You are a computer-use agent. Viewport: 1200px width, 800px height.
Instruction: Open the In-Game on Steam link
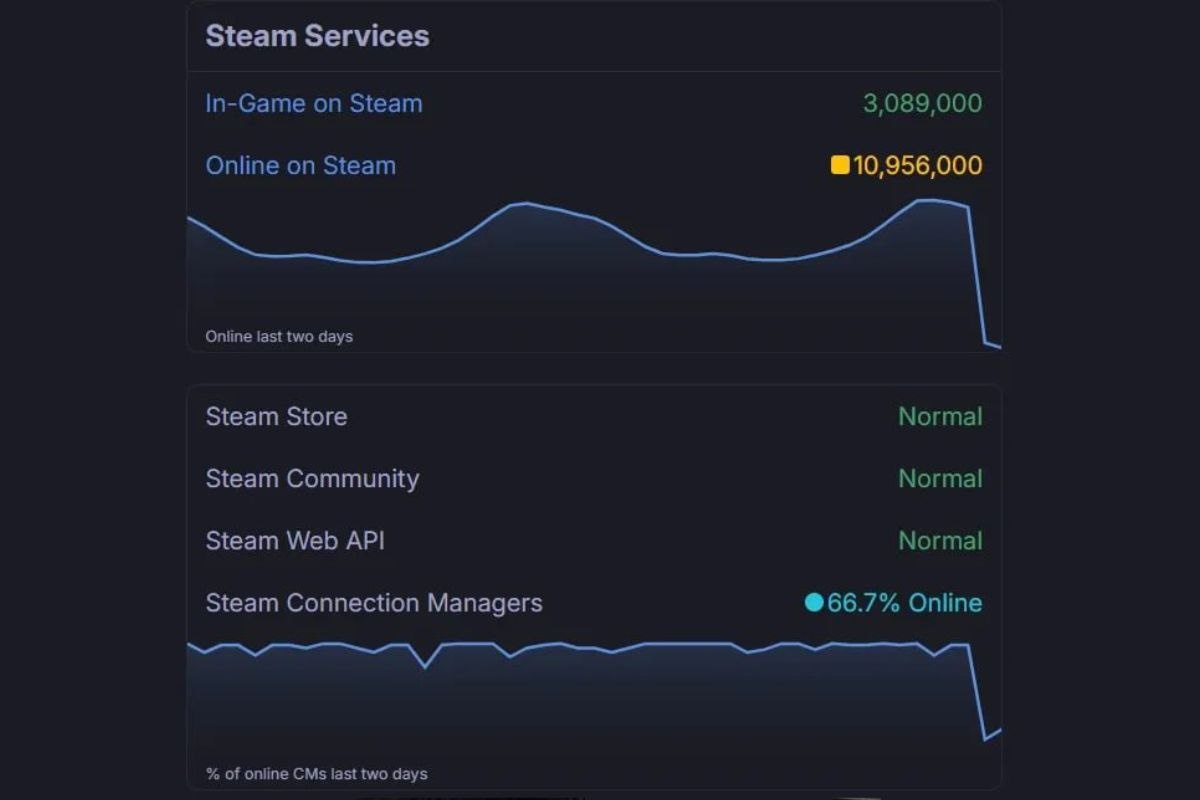[x=314, y=103]
